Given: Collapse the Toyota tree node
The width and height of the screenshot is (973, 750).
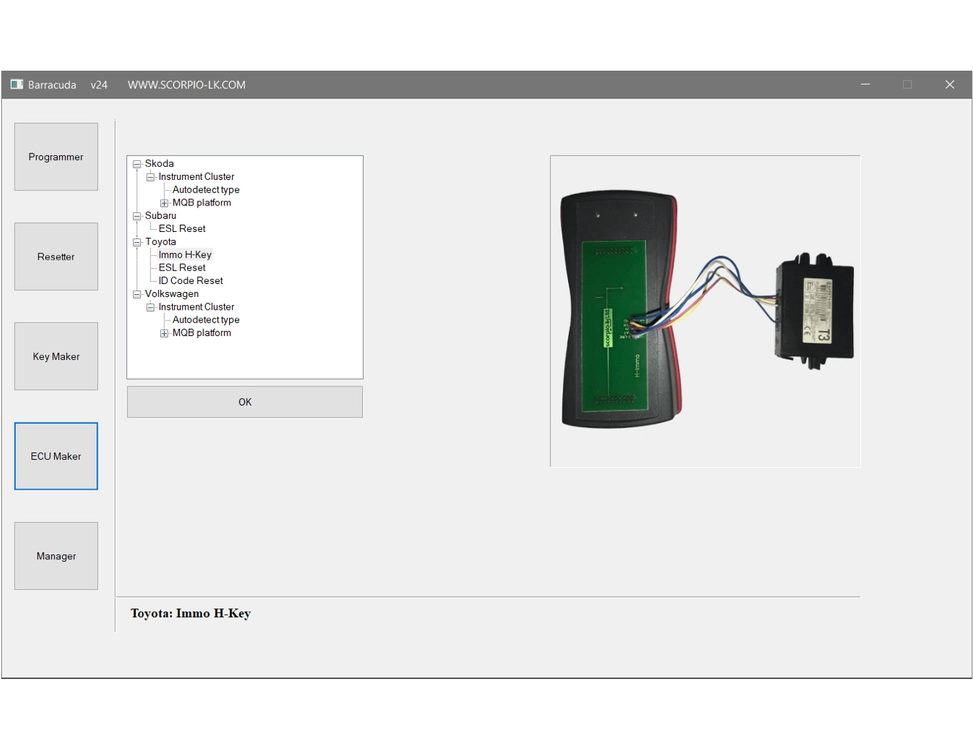Looking at the screenshot, I should tap(137, 243).
